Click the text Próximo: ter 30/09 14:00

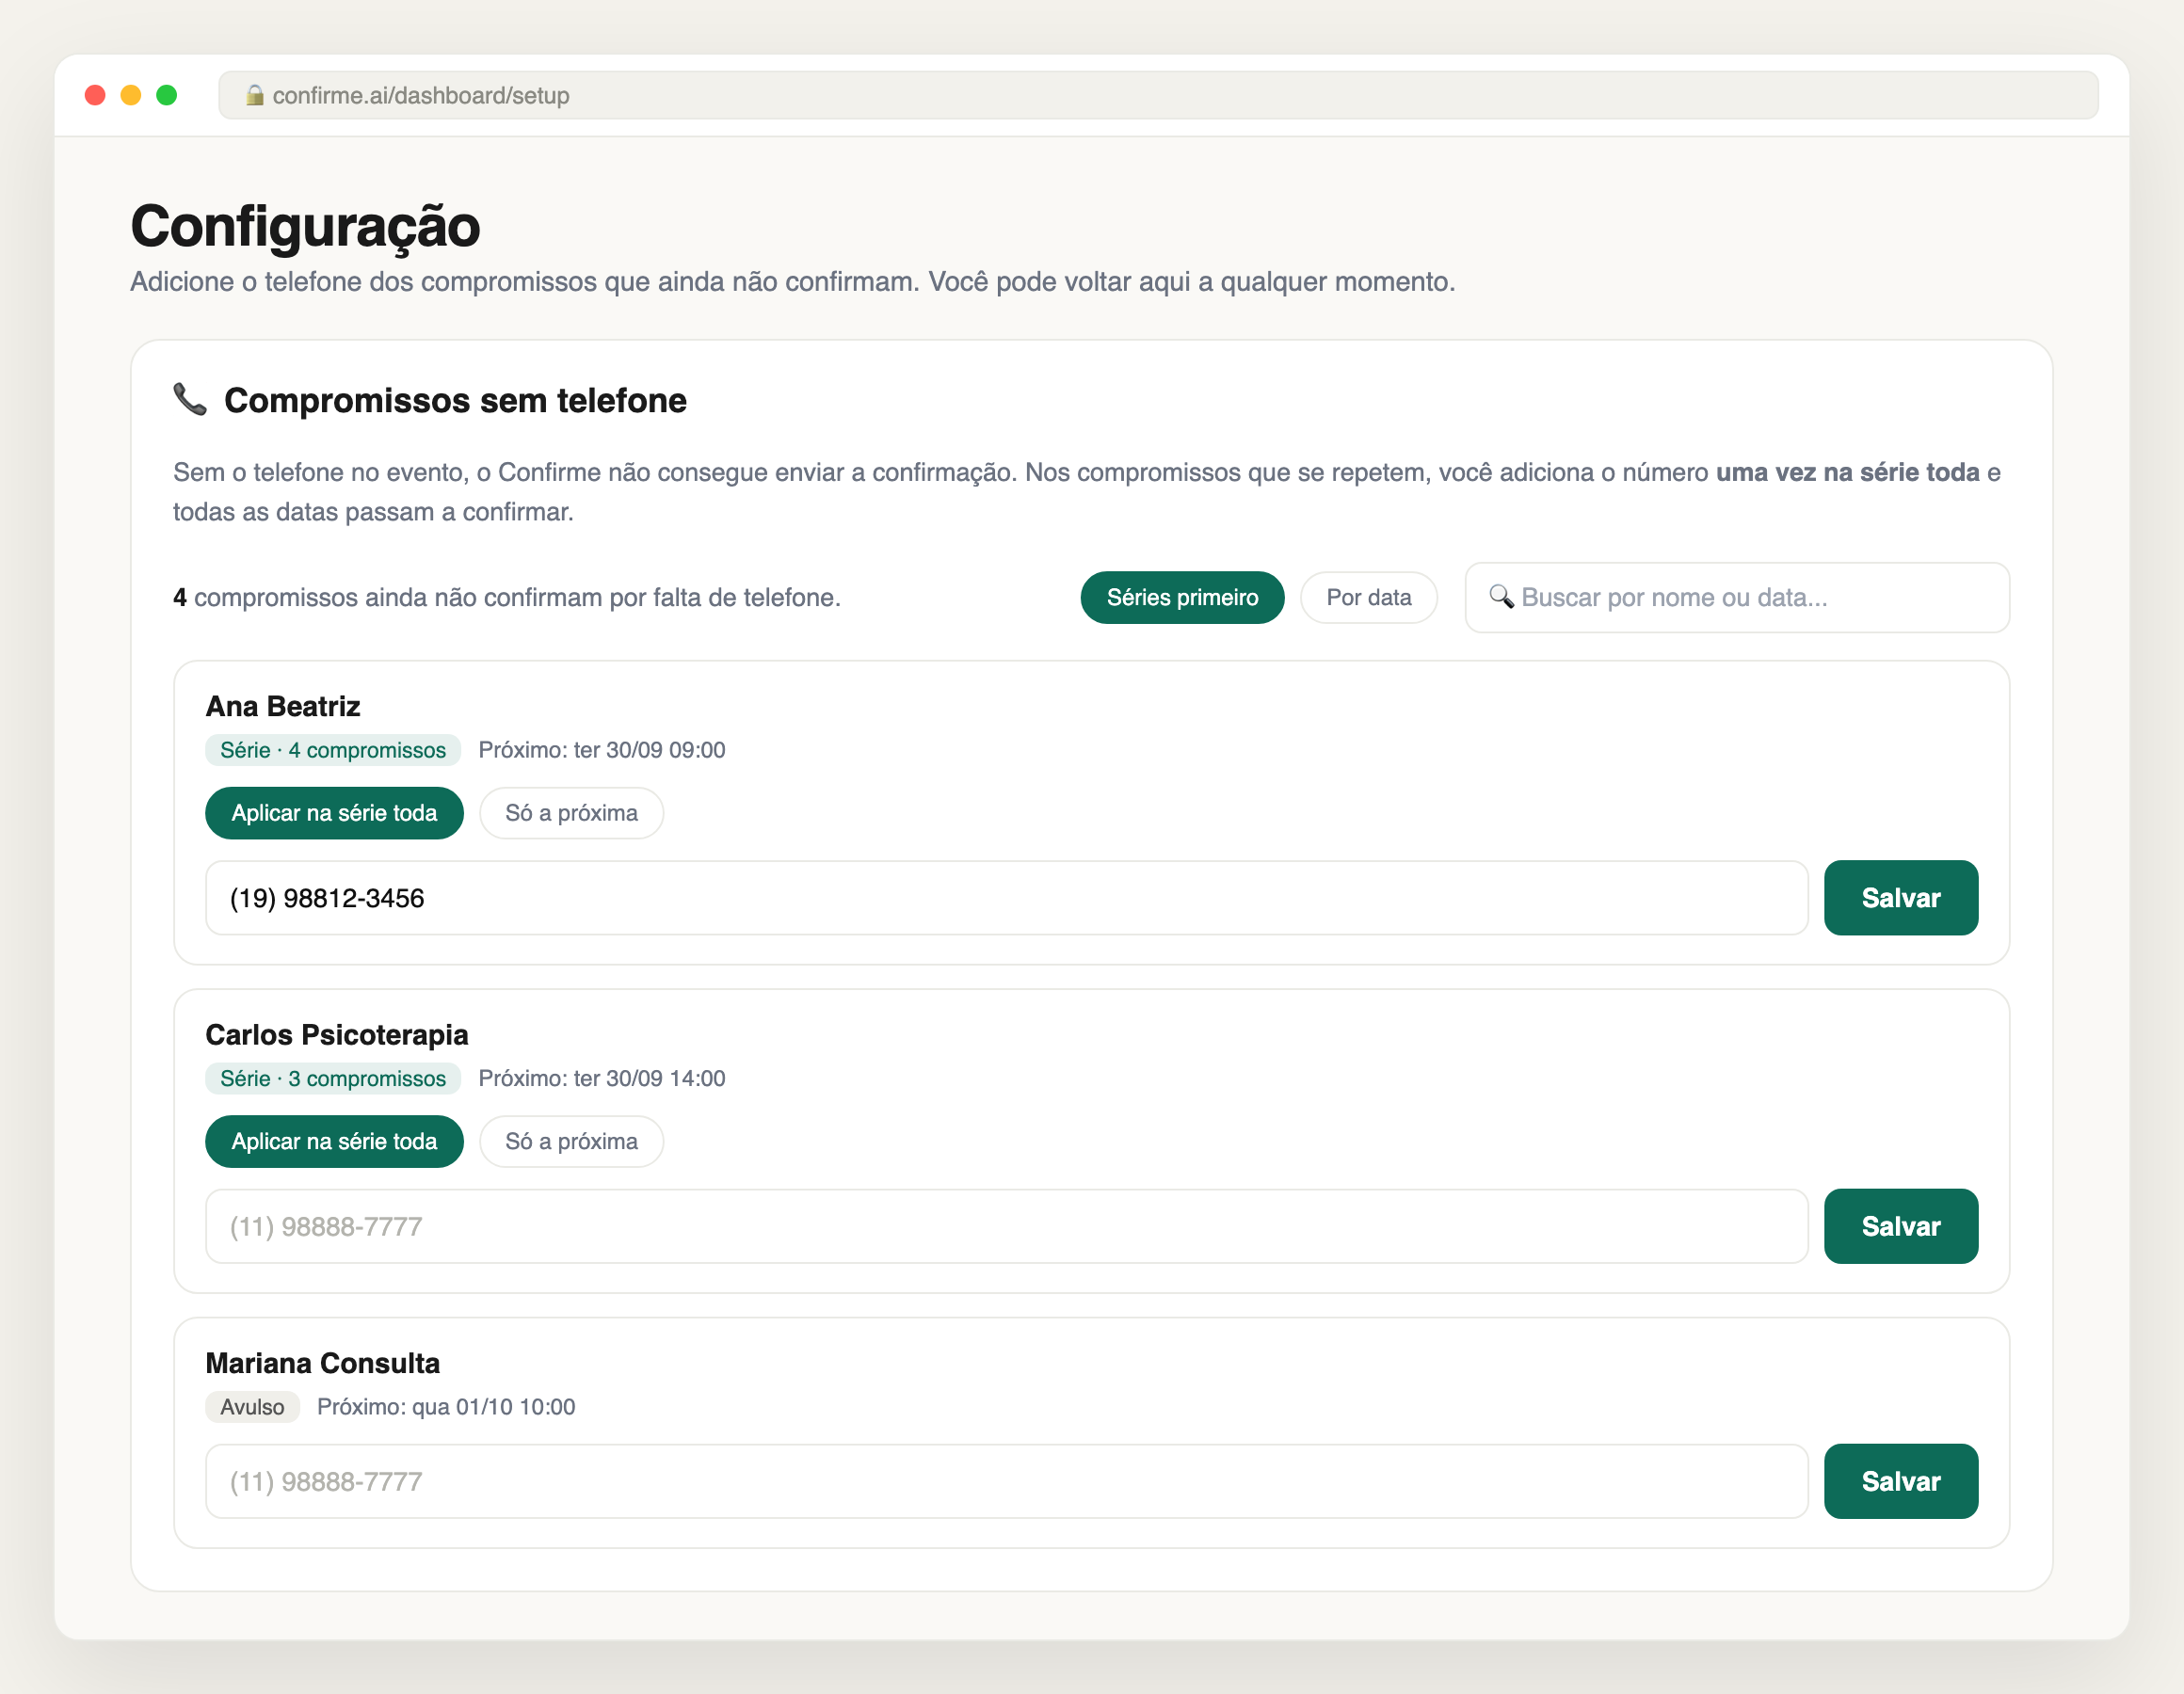[602, 1078]
